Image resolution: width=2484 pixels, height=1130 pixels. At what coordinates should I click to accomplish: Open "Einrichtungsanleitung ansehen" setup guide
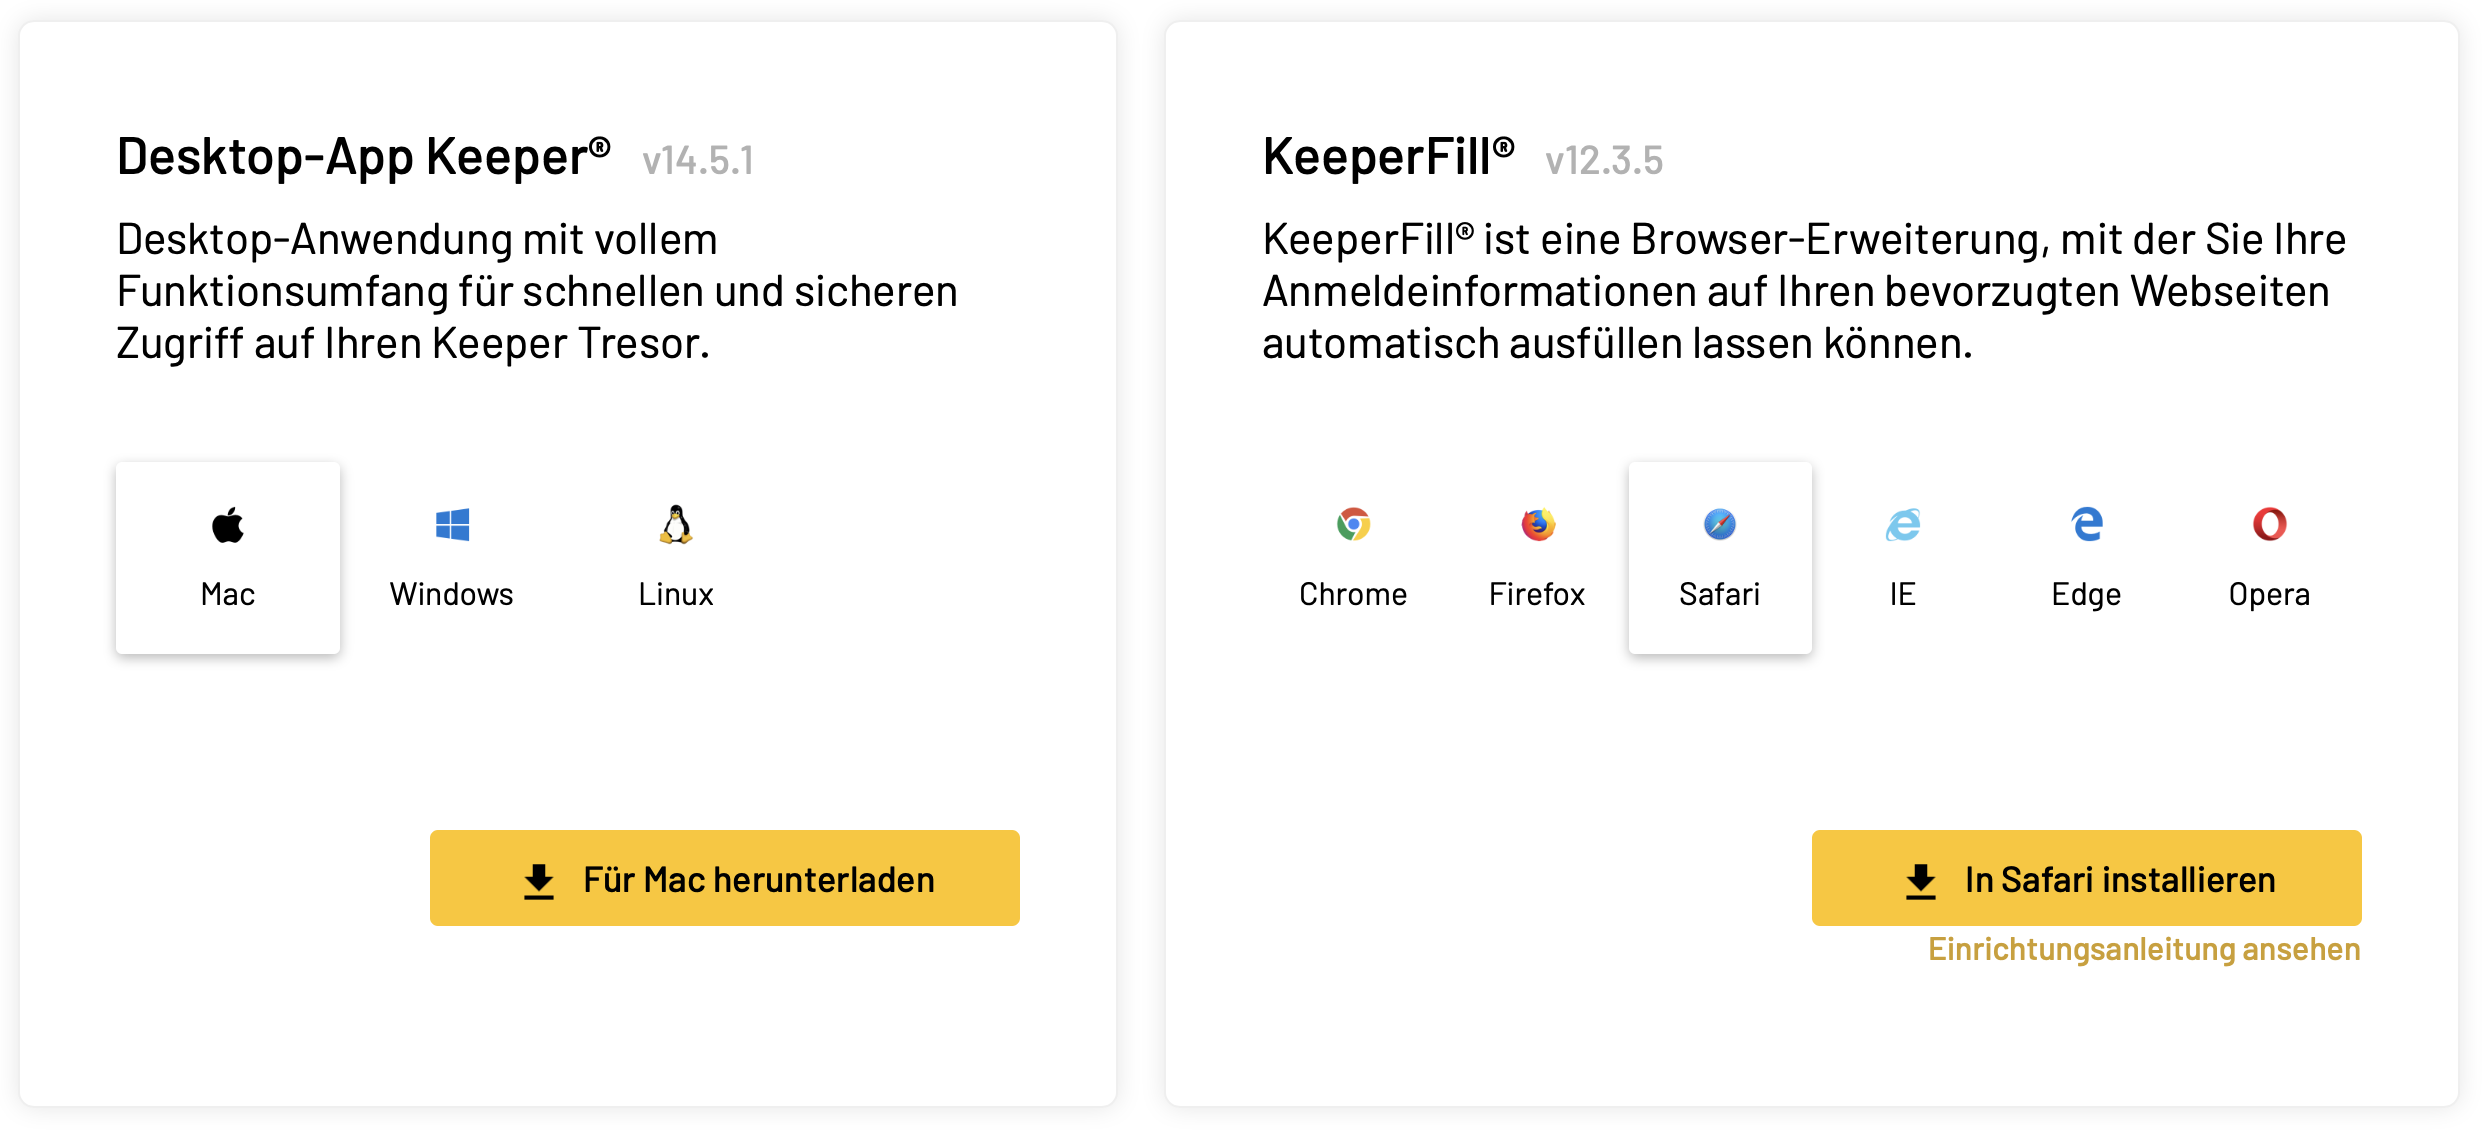[2143, 951]
